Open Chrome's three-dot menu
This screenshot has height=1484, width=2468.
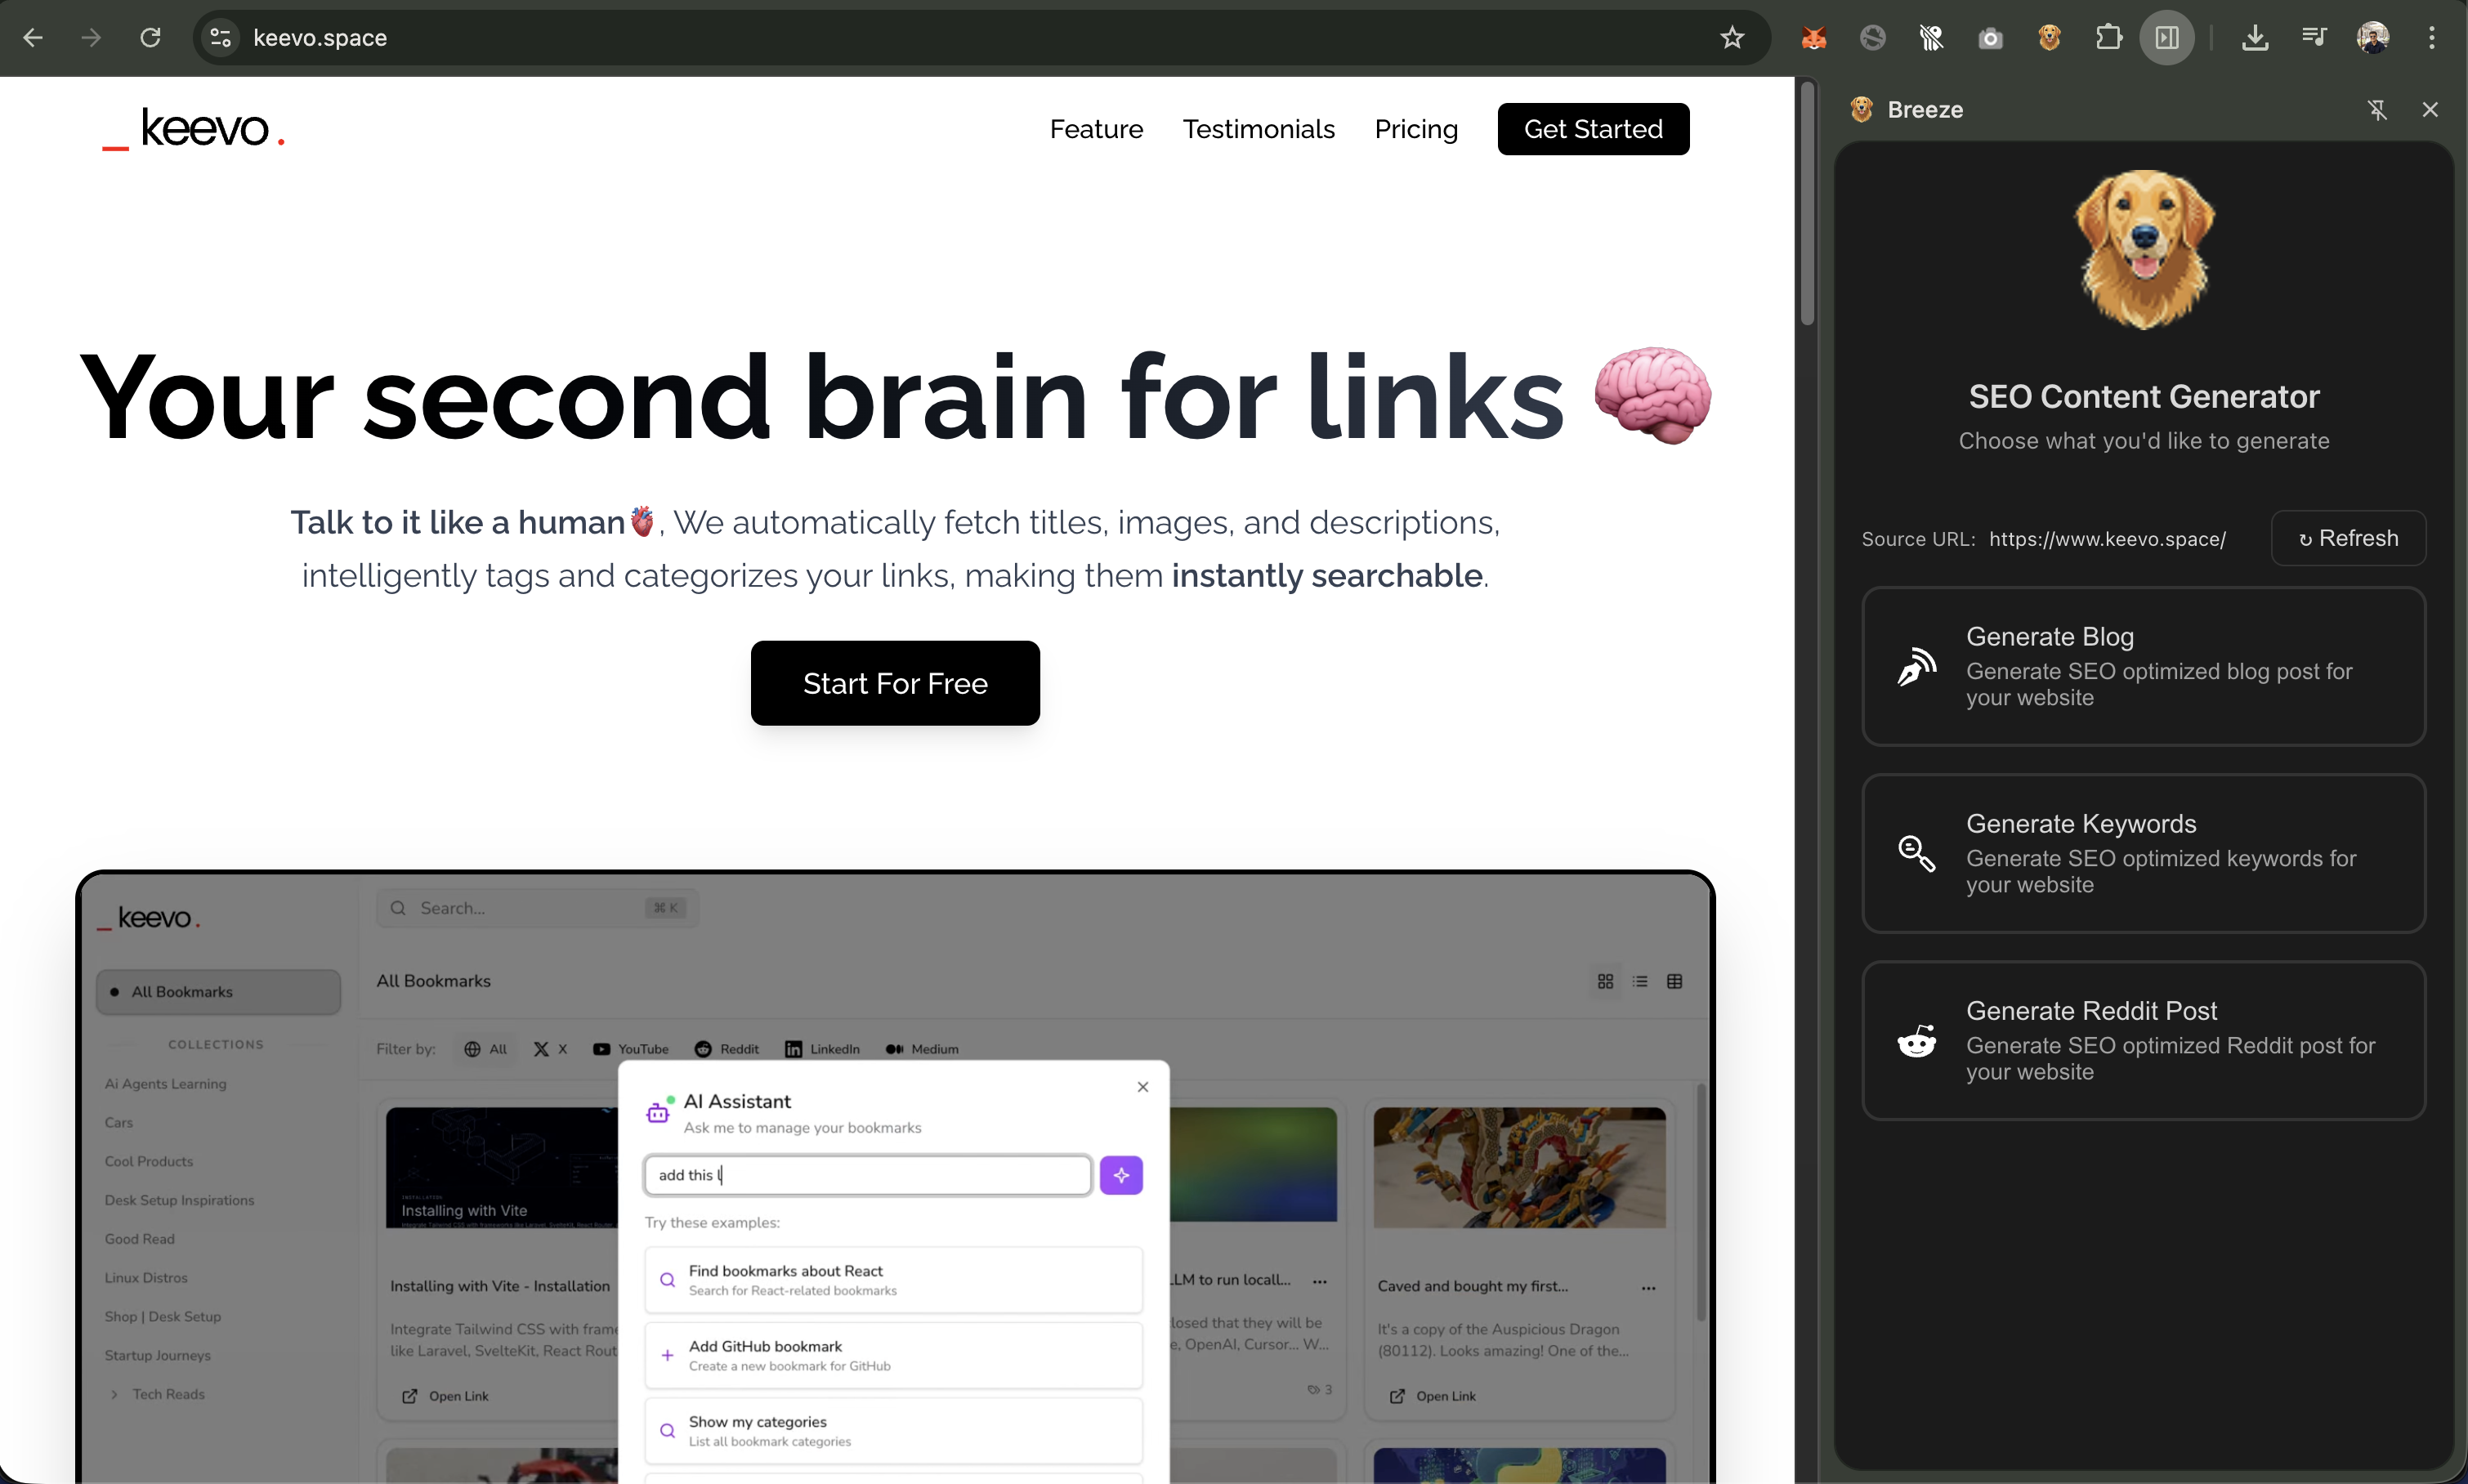click(x=2432, y=38)
